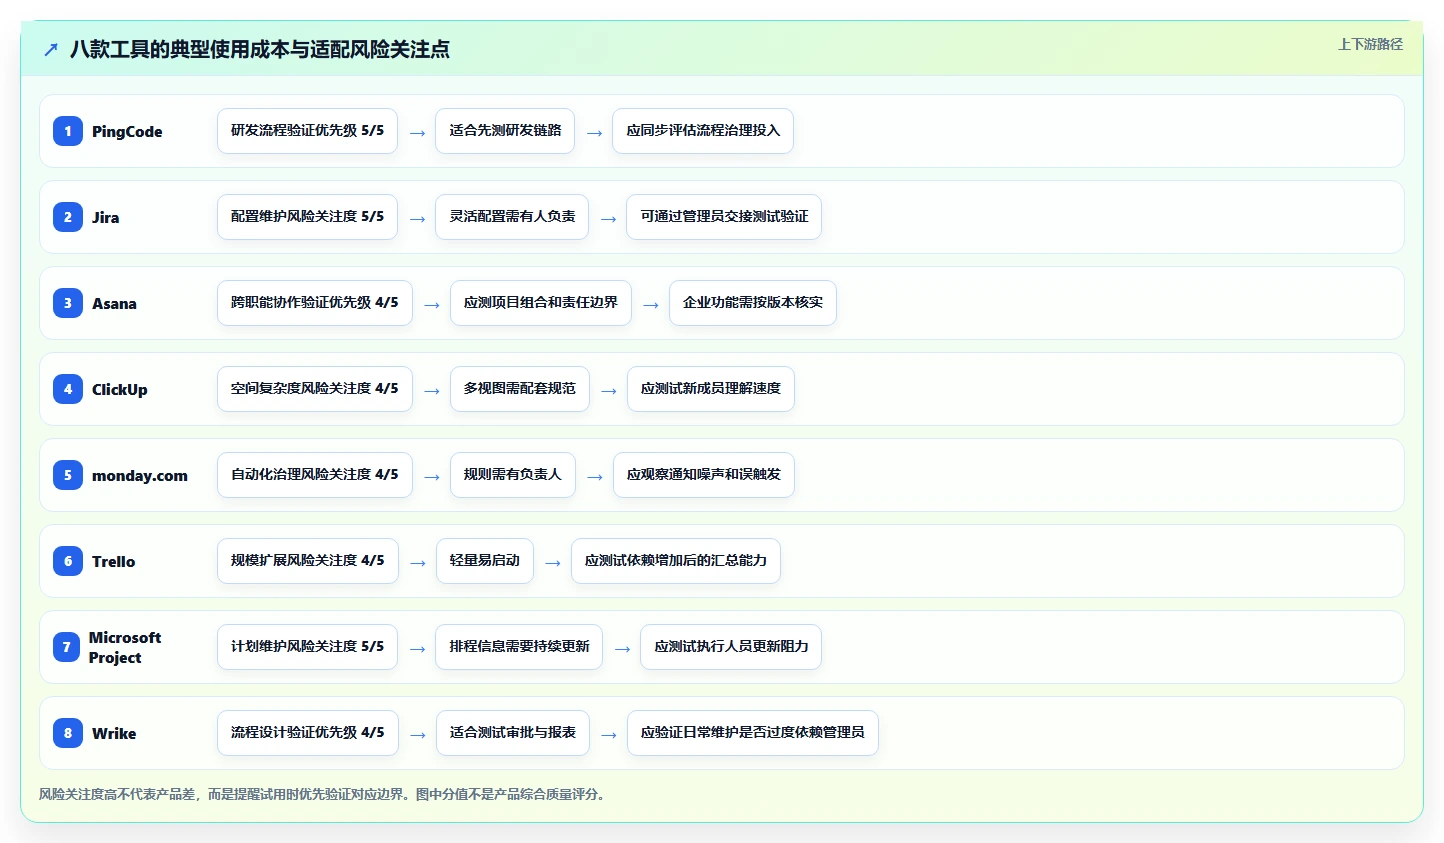Select the 上下游路径 label at top right
Viewport: 1444px width, 843px height.
tap(1370, 44)
